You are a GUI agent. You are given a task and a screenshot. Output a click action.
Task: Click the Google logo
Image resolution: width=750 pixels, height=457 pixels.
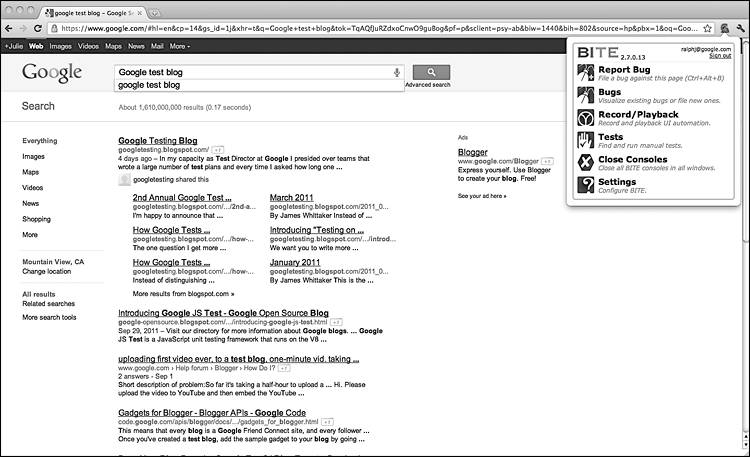coord(52,73)
